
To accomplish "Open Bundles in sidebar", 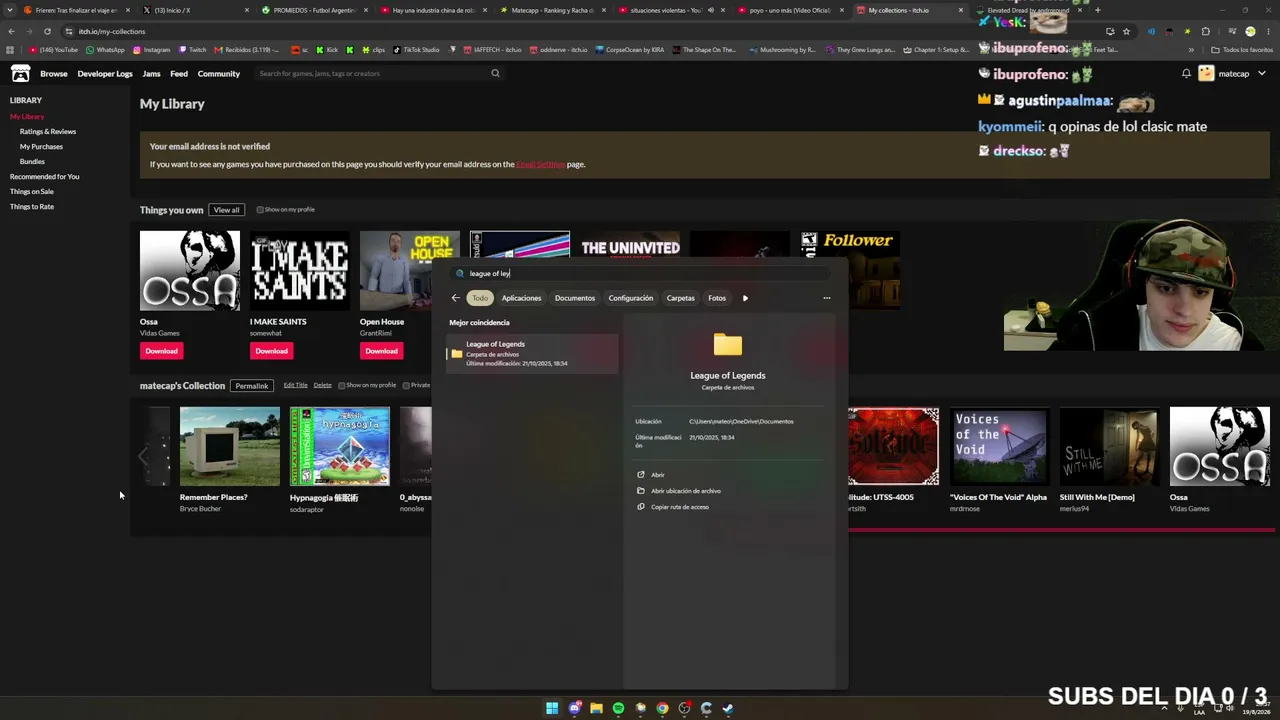I will pyautogui.click(x=32, y=161).
